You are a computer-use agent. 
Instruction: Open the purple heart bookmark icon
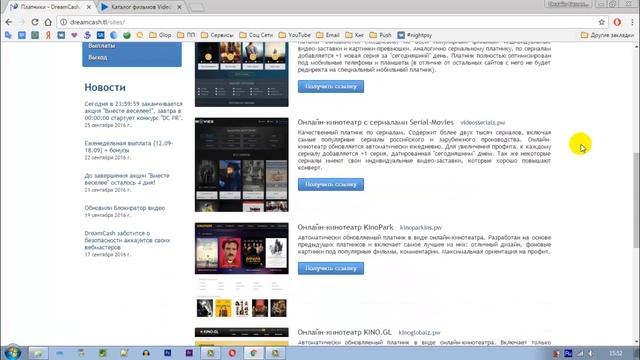coord(74,35)
